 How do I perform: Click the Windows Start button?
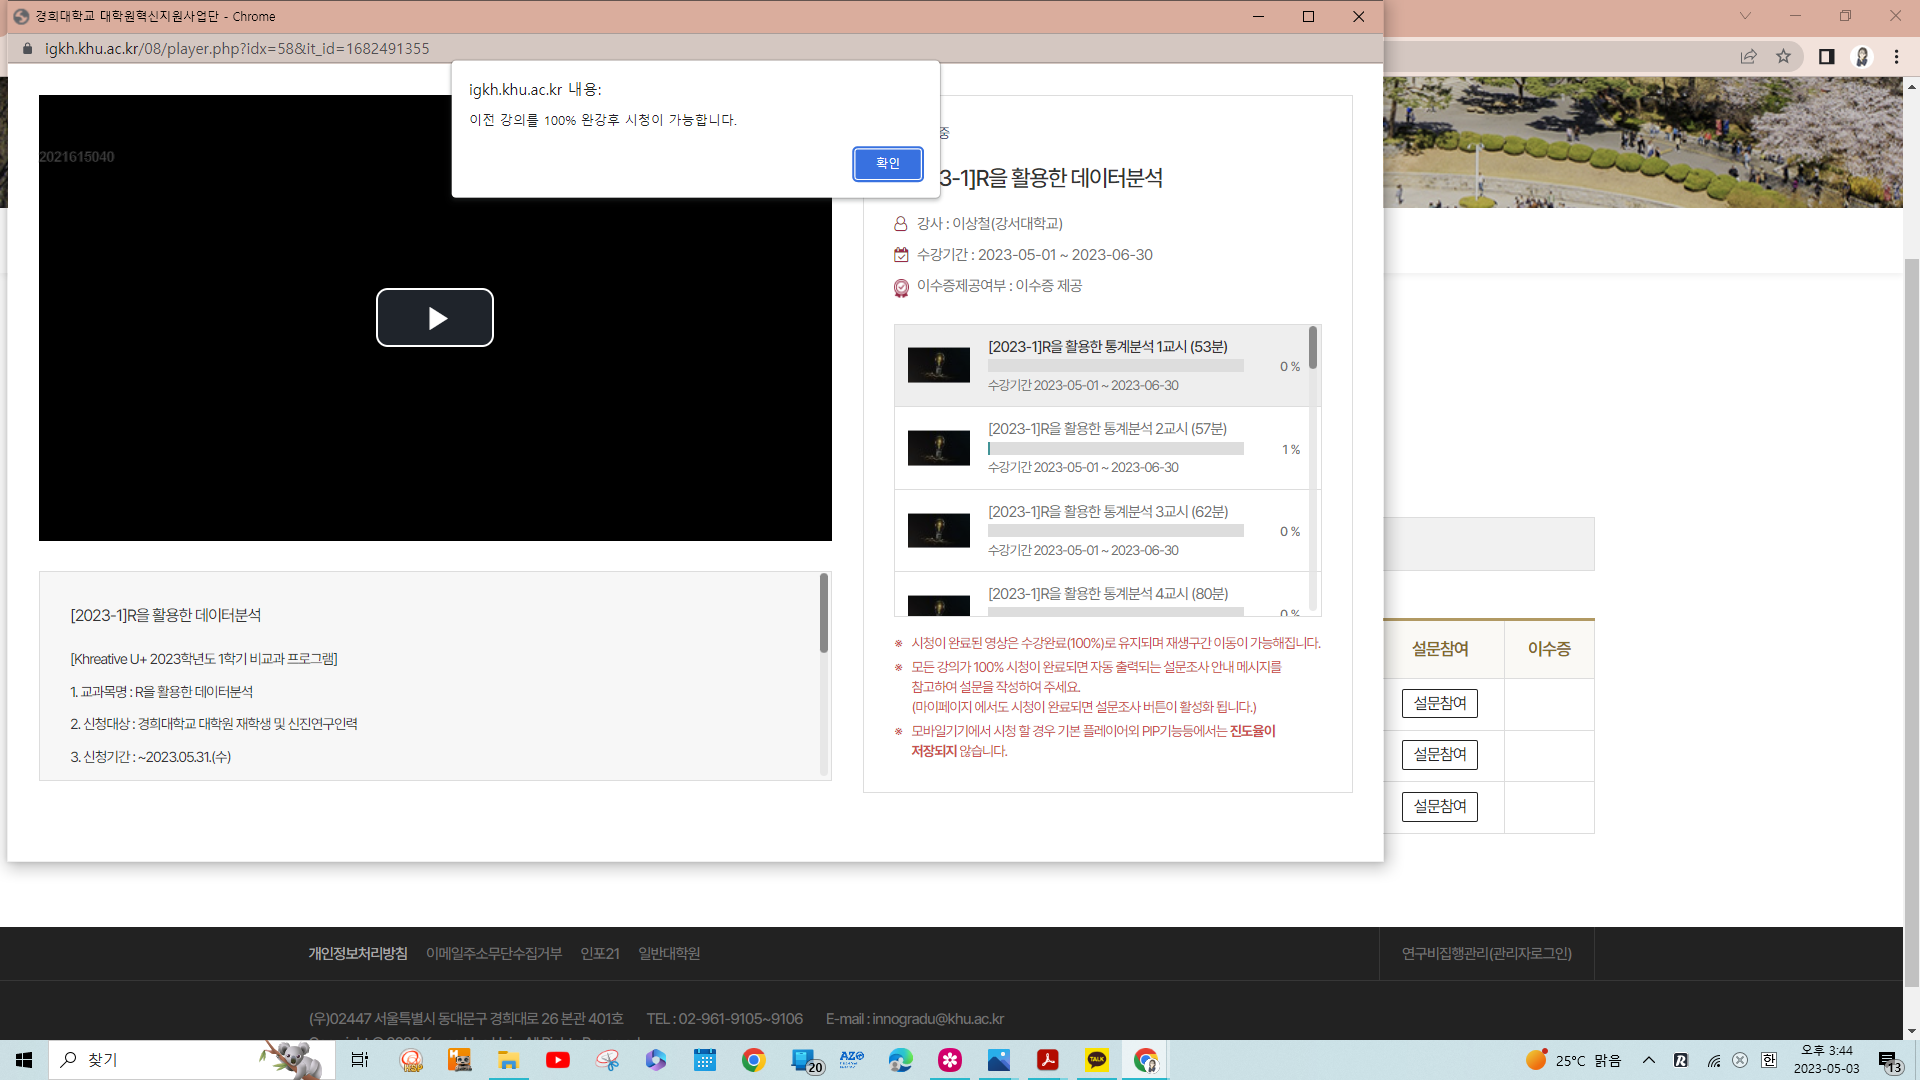24,1060
